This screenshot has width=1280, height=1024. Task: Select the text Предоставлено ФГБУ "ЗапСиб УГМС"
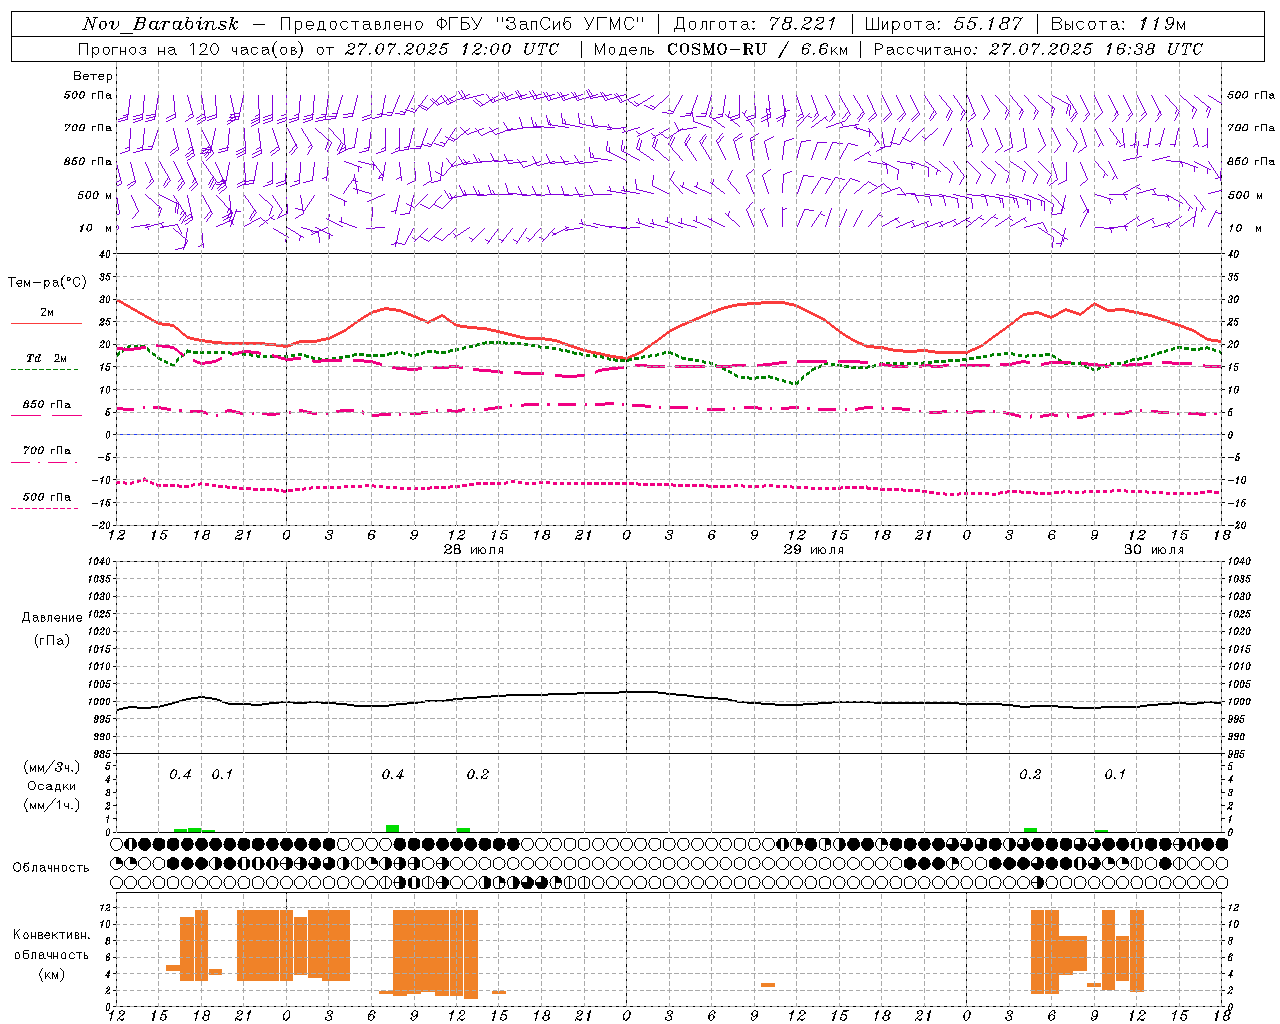(463, 24)
